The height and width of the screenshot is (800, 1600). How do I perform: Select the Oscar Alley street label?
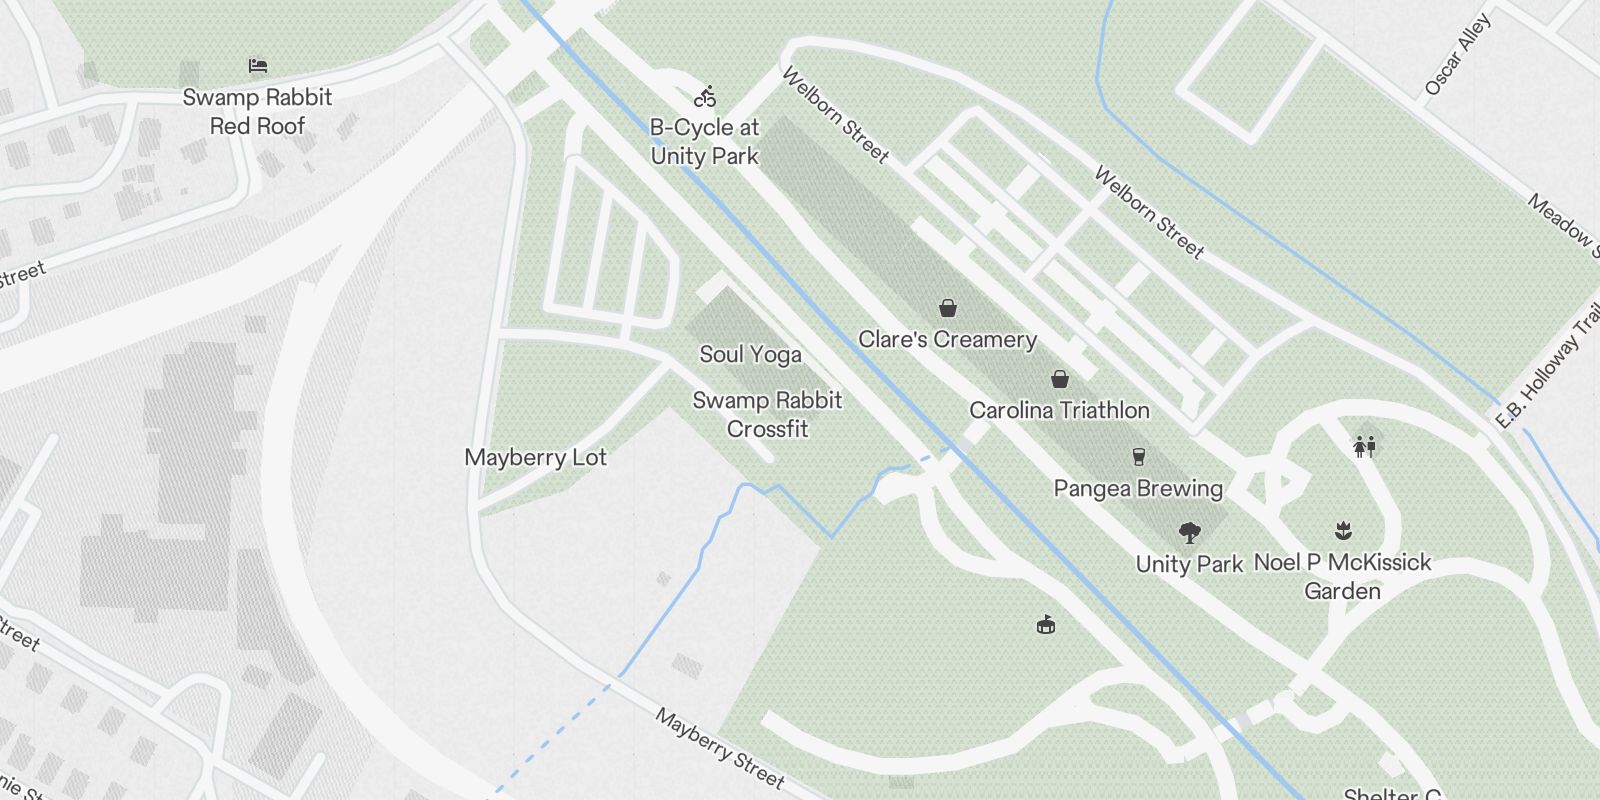coord(1458,54)
